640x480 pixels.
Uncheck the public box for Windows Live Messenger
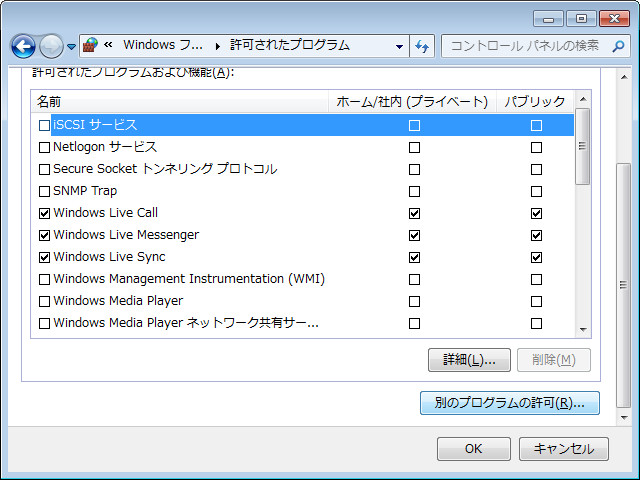[x=536, y=236]
